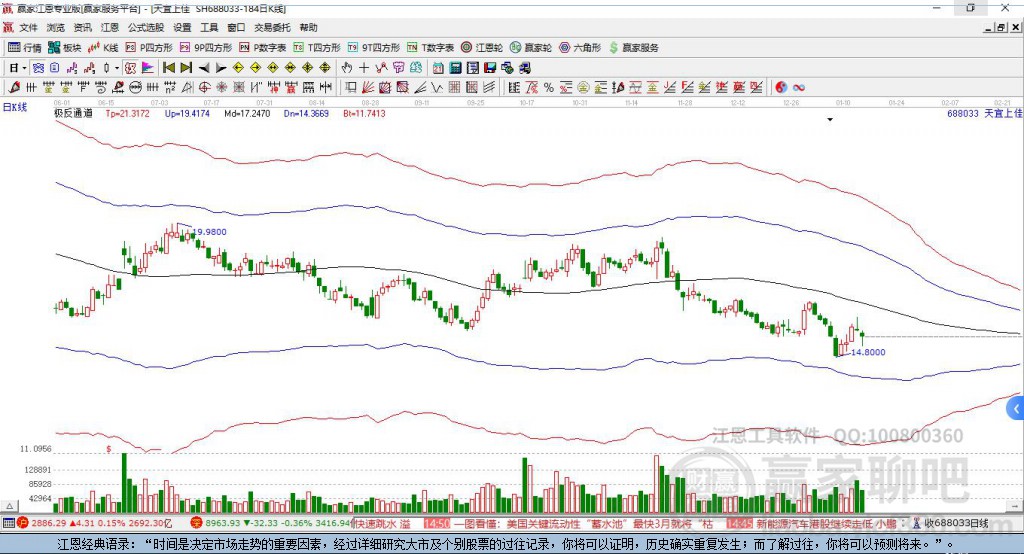Open the calendar icon in toolbar

pyautogui.click(x=438, y=68)
